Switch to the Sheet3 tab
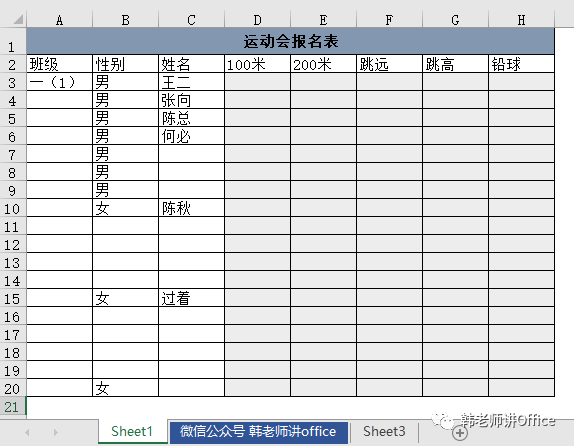 coord(384,431)
